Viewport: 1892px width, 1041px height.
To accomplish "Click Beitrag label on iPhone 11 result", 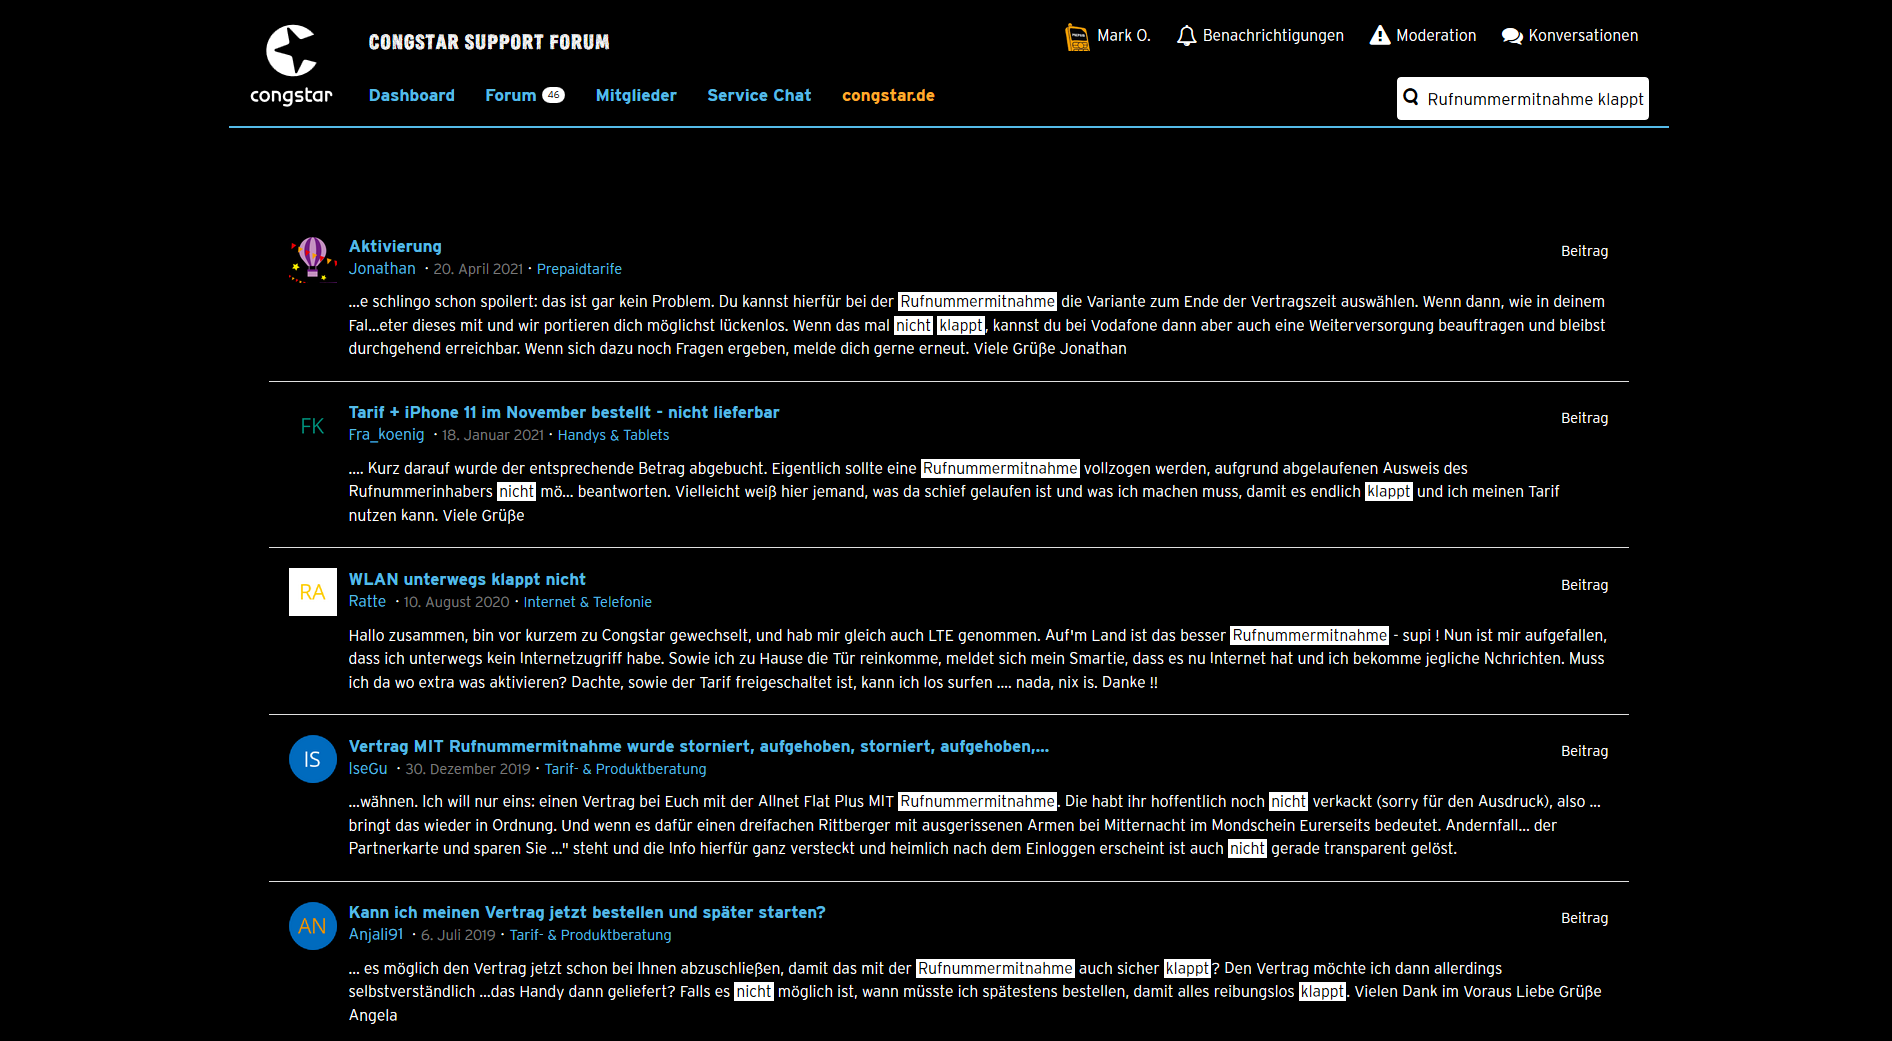I will tap(1584, 418).
